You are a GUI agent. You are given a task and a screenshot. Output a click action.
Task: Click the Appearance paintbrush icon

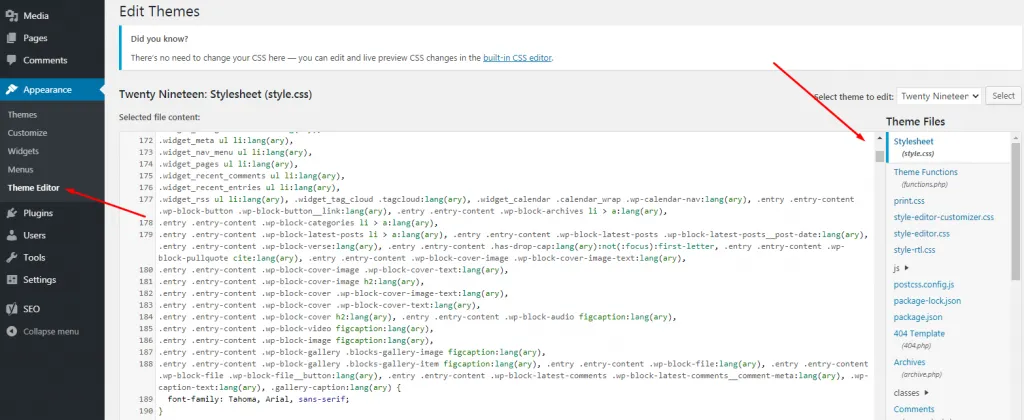[x=12, y=89]
